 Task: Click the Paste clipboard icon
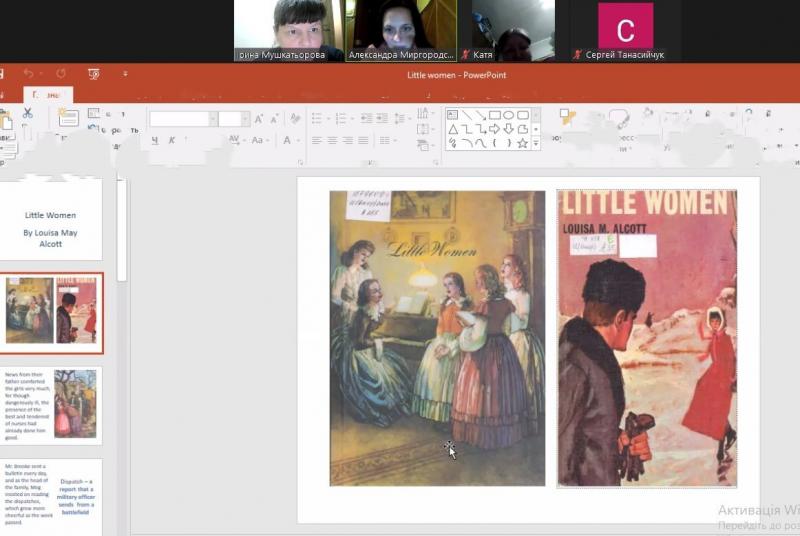[7, 121]
